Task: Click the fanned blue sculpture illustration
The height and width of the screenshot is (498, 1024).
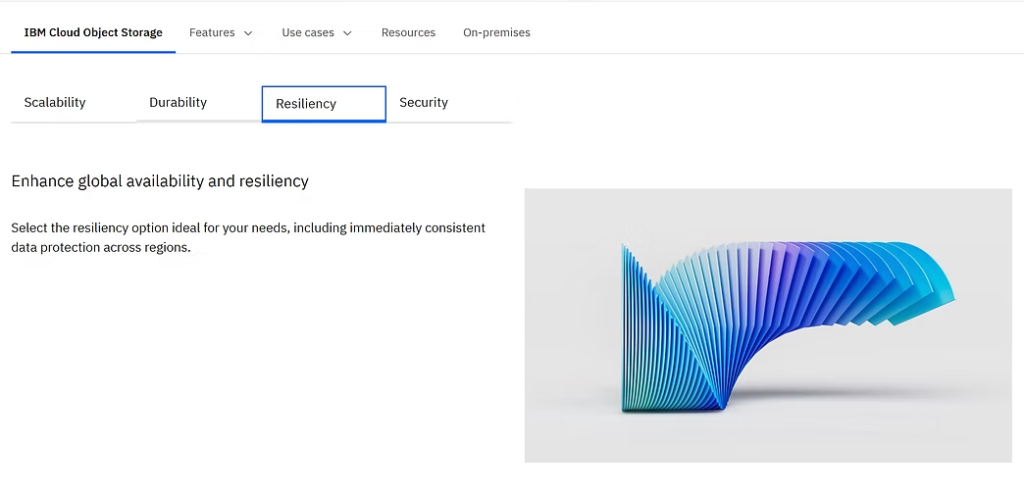Action: pos(768,326)
